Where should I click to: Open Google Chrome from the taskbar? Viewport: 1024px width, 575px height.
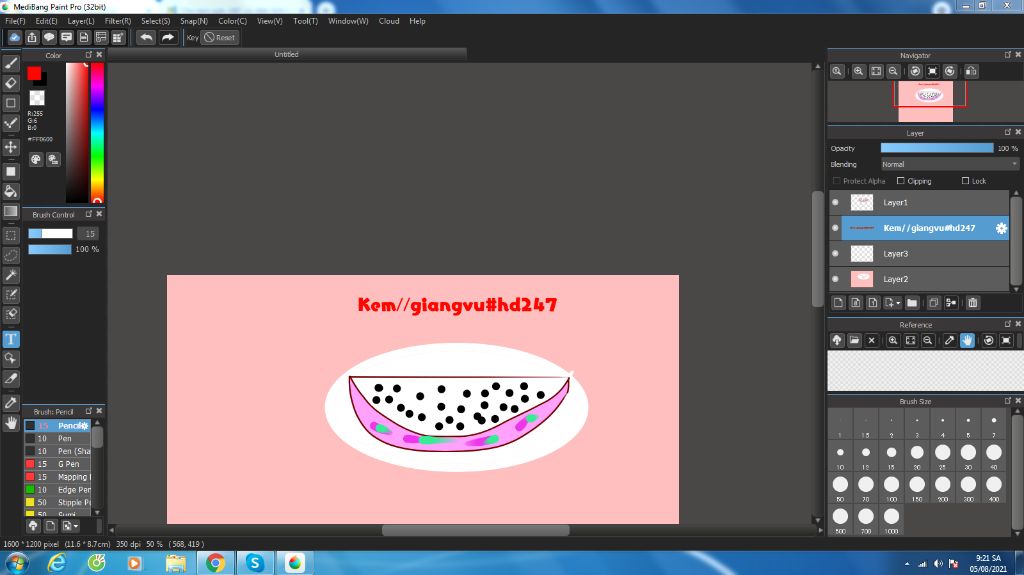[x=215, y=563]
